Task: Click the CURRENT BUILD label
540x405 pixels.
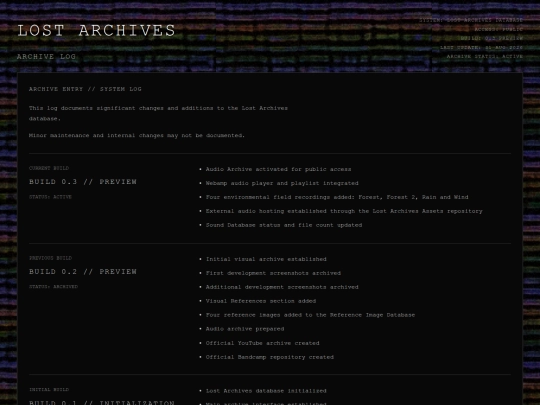Action: pyautogui.click(x=49, y=168)
